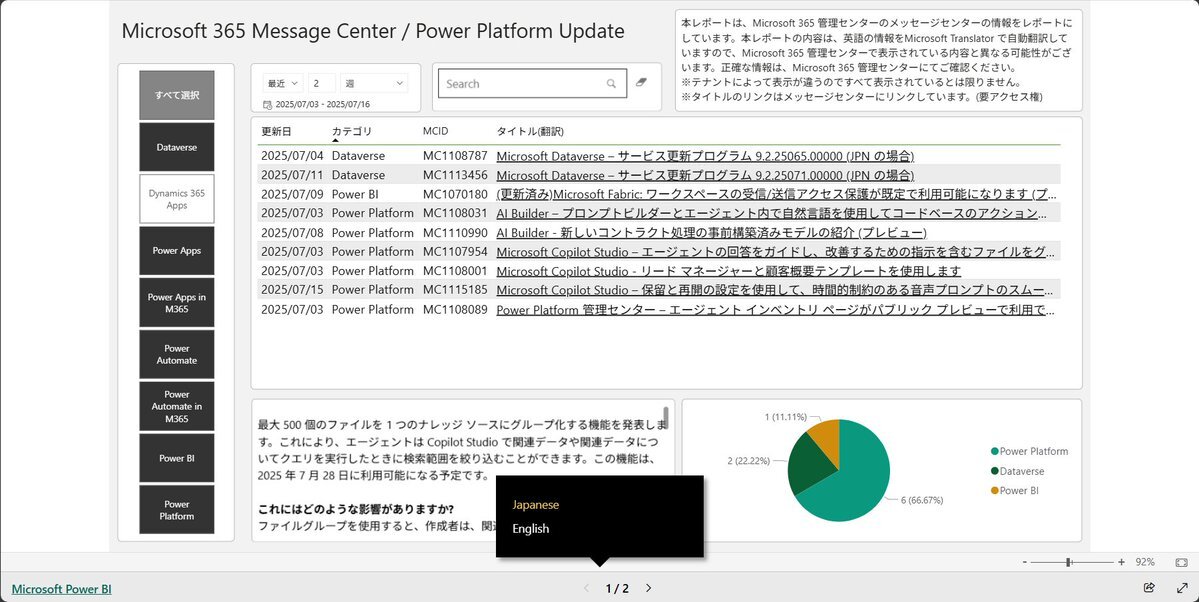Toggle the Power BI slicer button
This screenshot has height=602, width=1199.
[177, 458]
